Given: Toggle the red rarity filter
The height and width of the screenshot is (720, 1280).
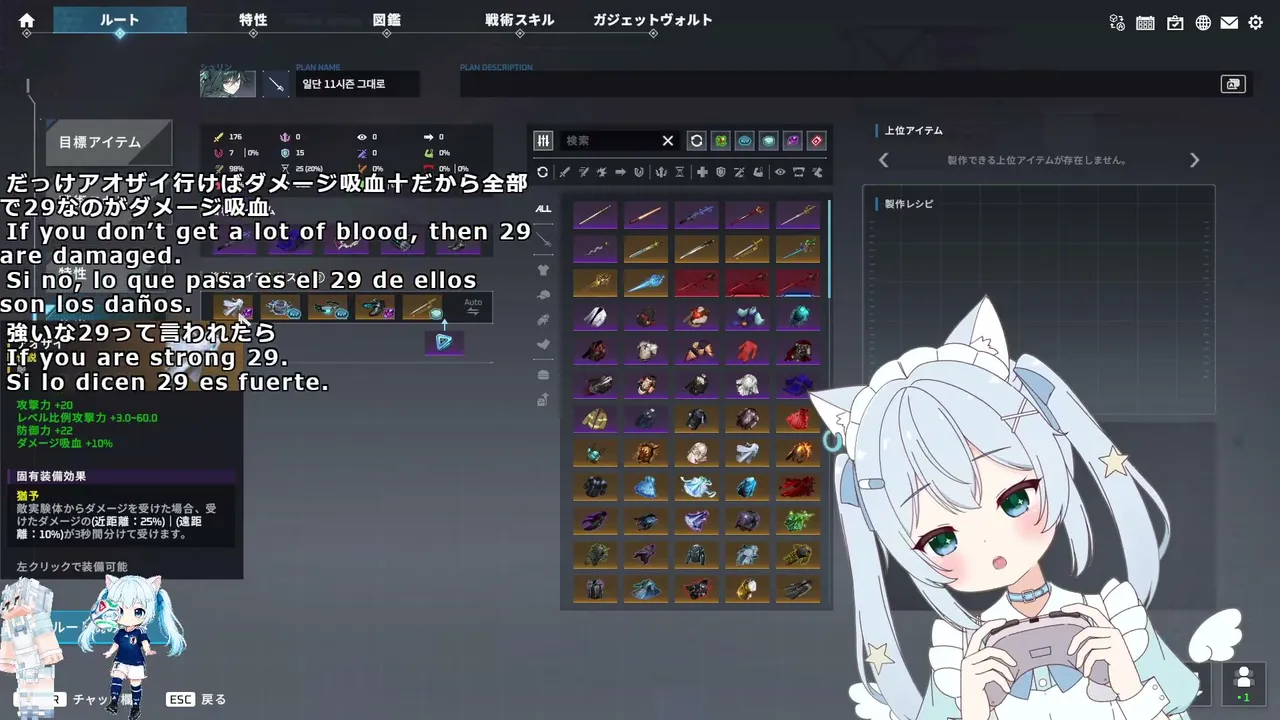Looking at the screenshot, I should pyautogui.click(x=817, y=141).
